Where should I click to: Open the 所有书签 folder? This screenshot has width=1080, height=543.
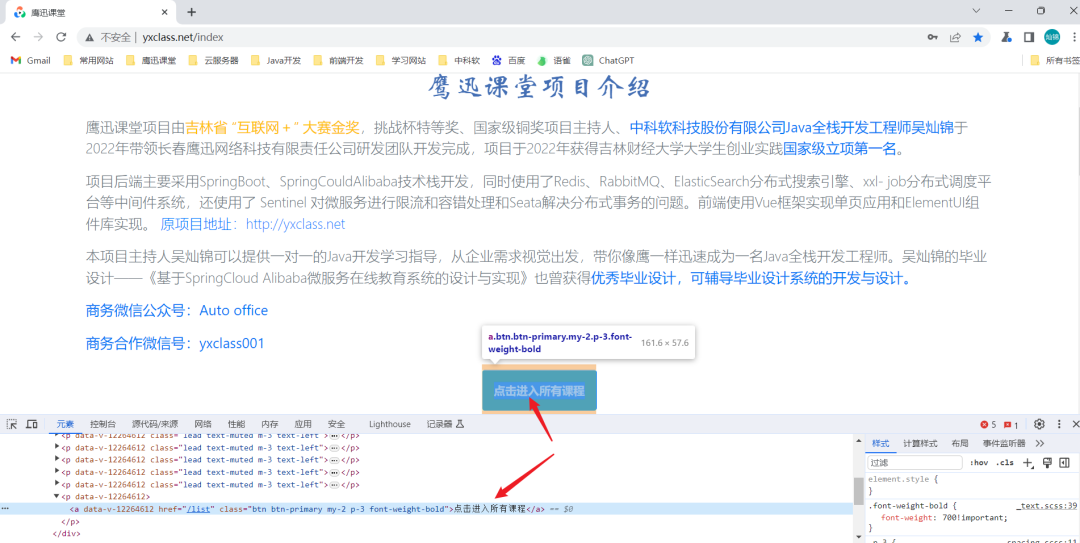[1055, 60]
